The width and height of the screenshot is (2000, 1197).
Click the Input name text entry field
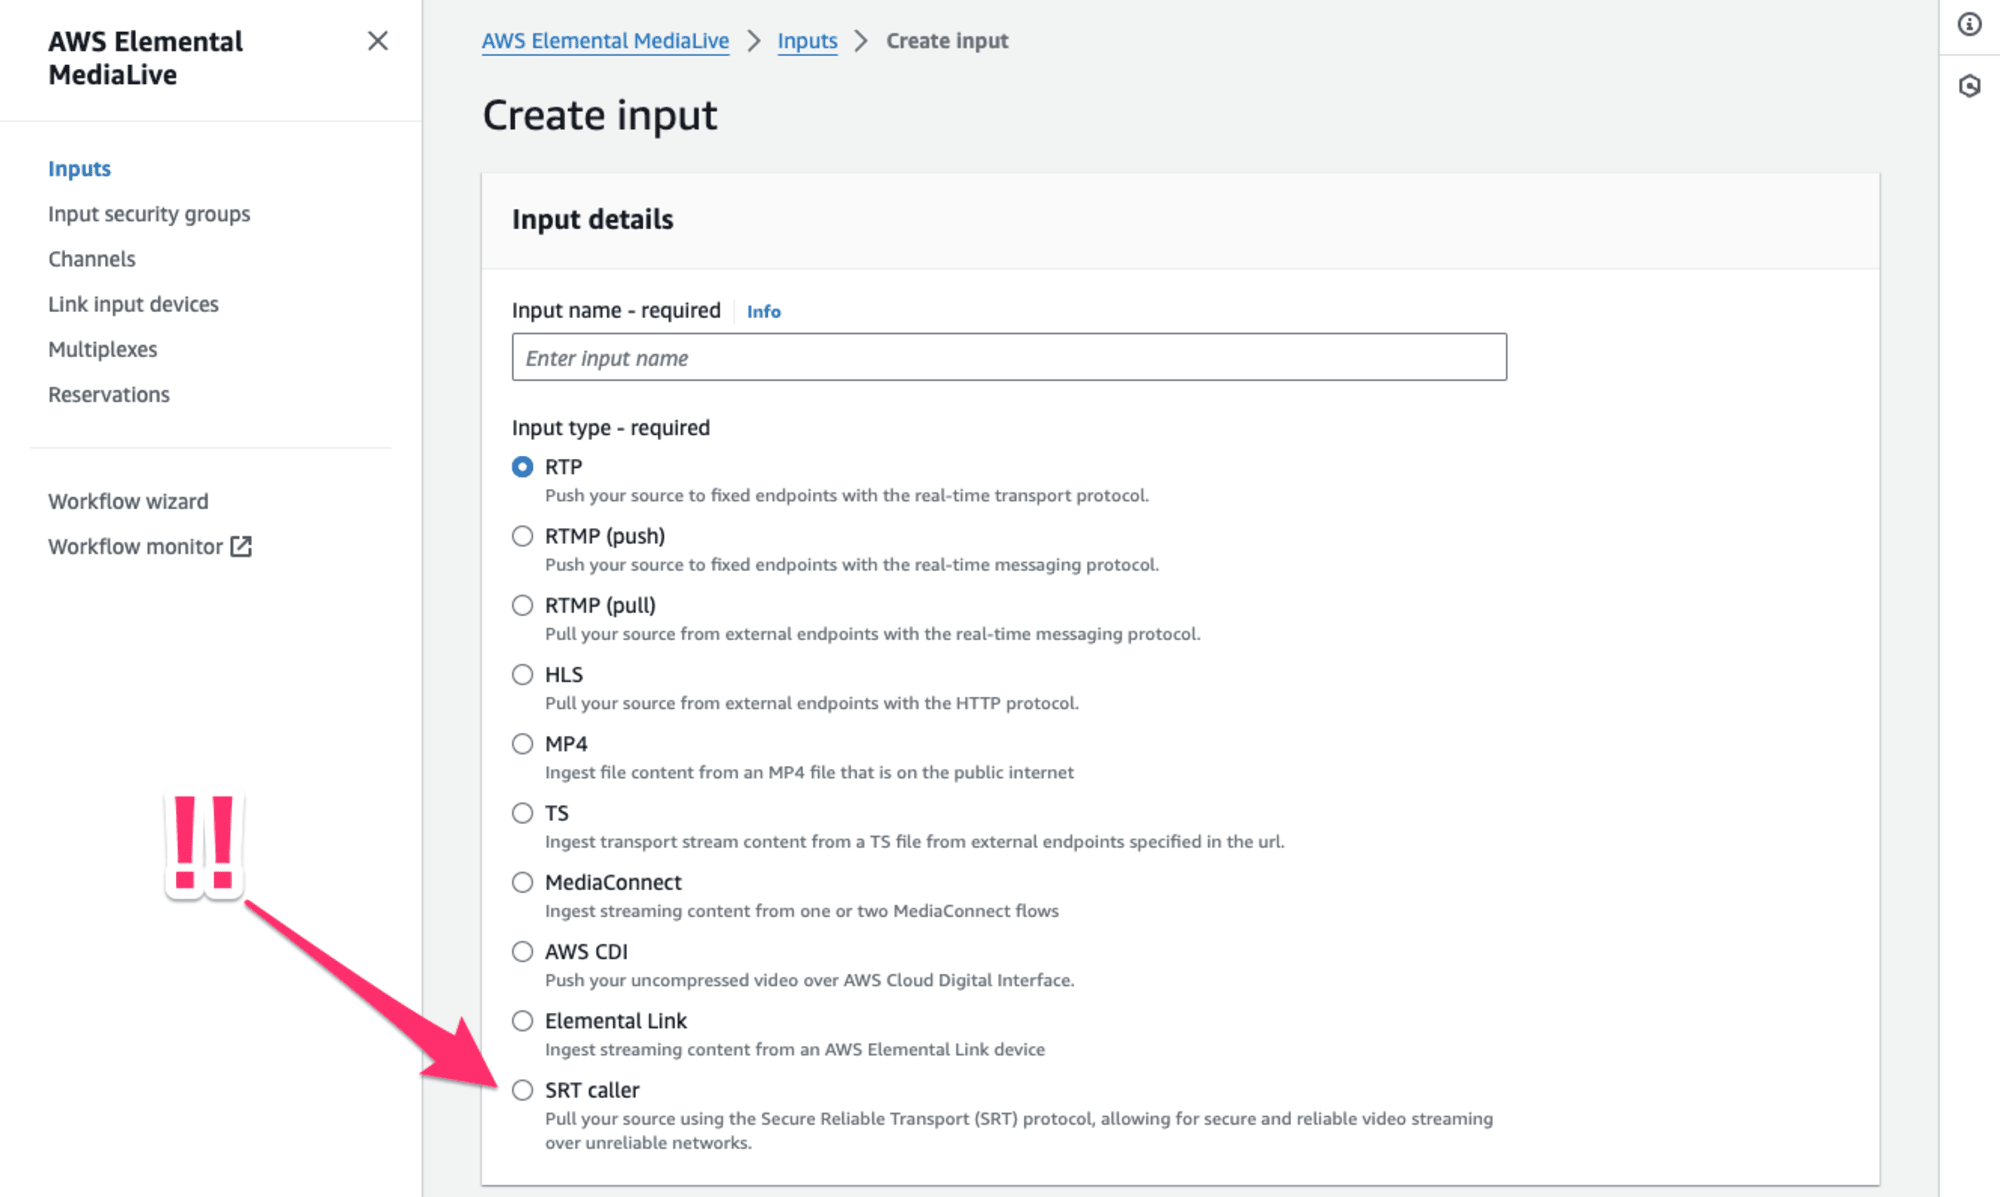point(1007,356)
